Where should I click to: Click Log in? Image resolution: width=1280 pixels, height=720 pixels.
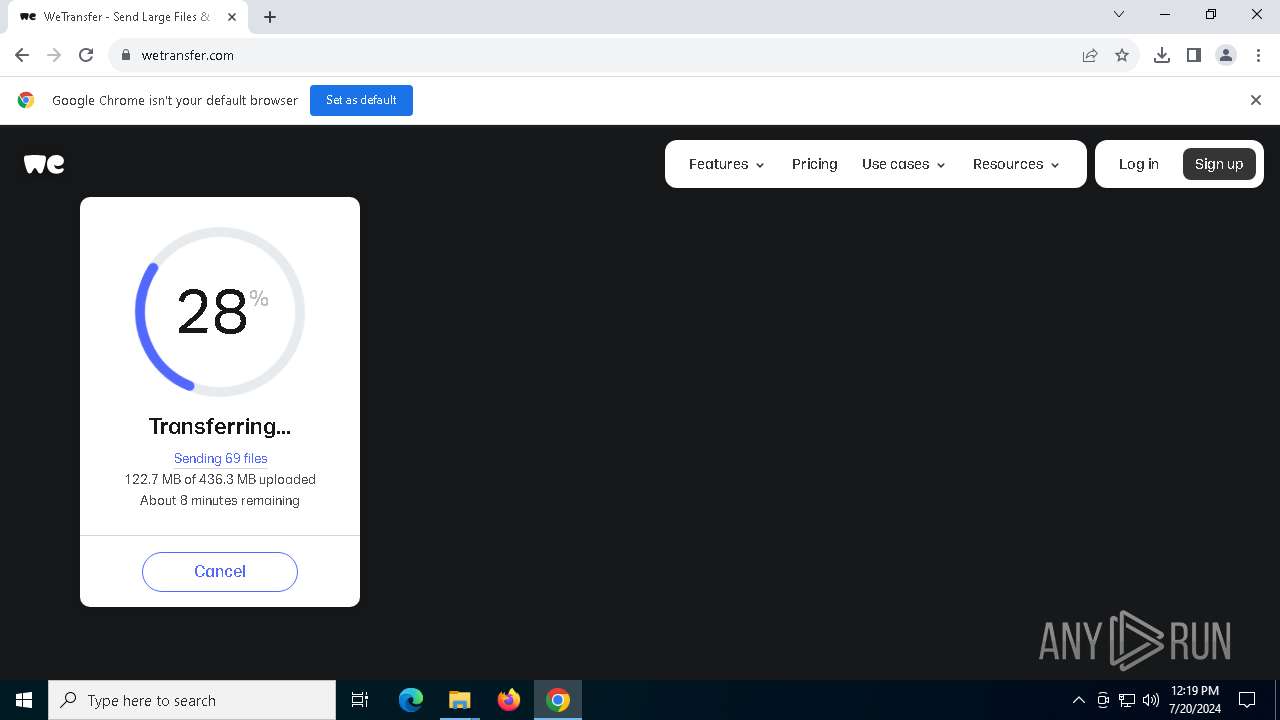1139,164
